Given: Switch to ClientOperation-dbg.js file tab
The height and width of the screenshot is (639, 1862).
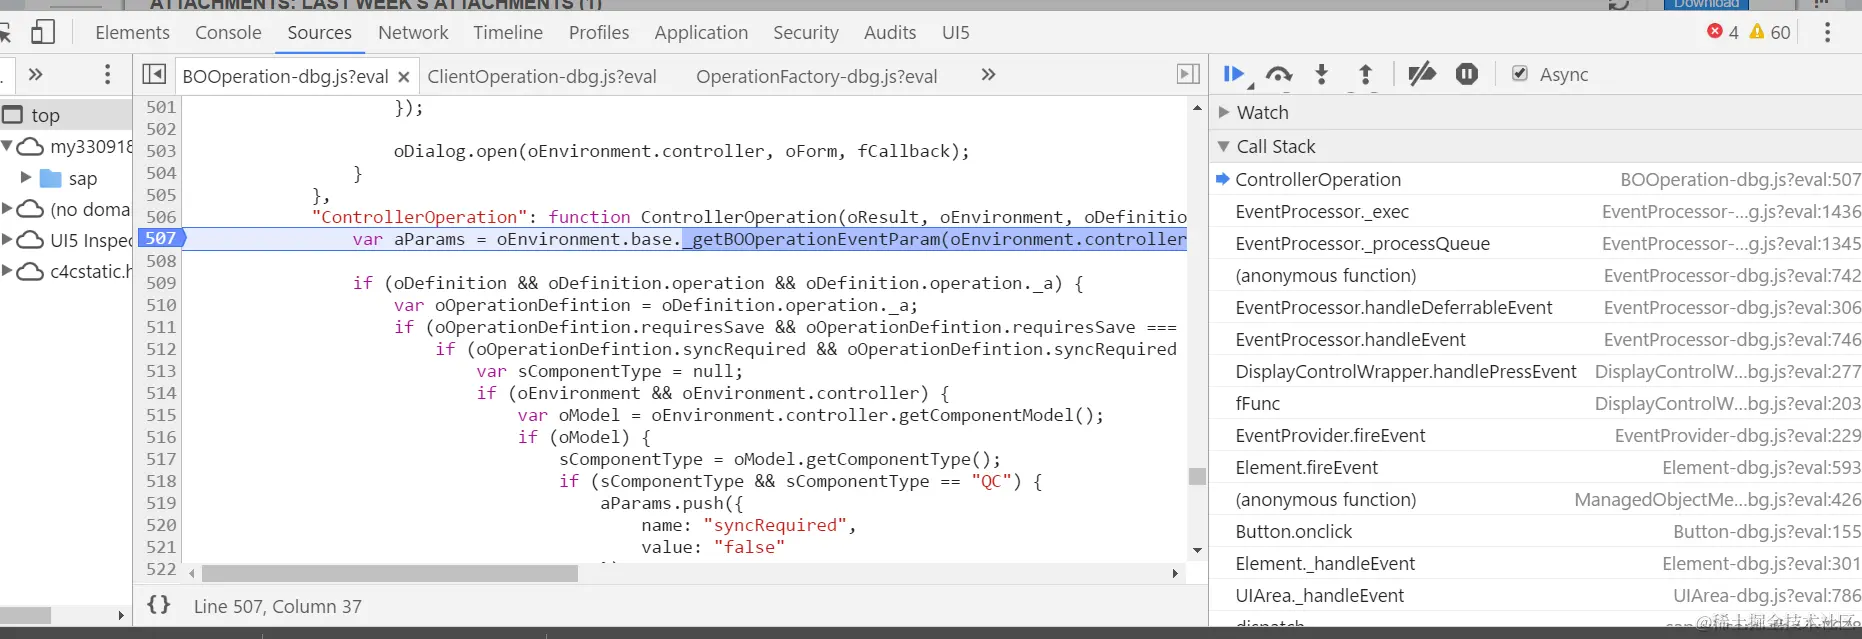Looking at the screenshot, I should pyautogui.click(x=542, y=76).
